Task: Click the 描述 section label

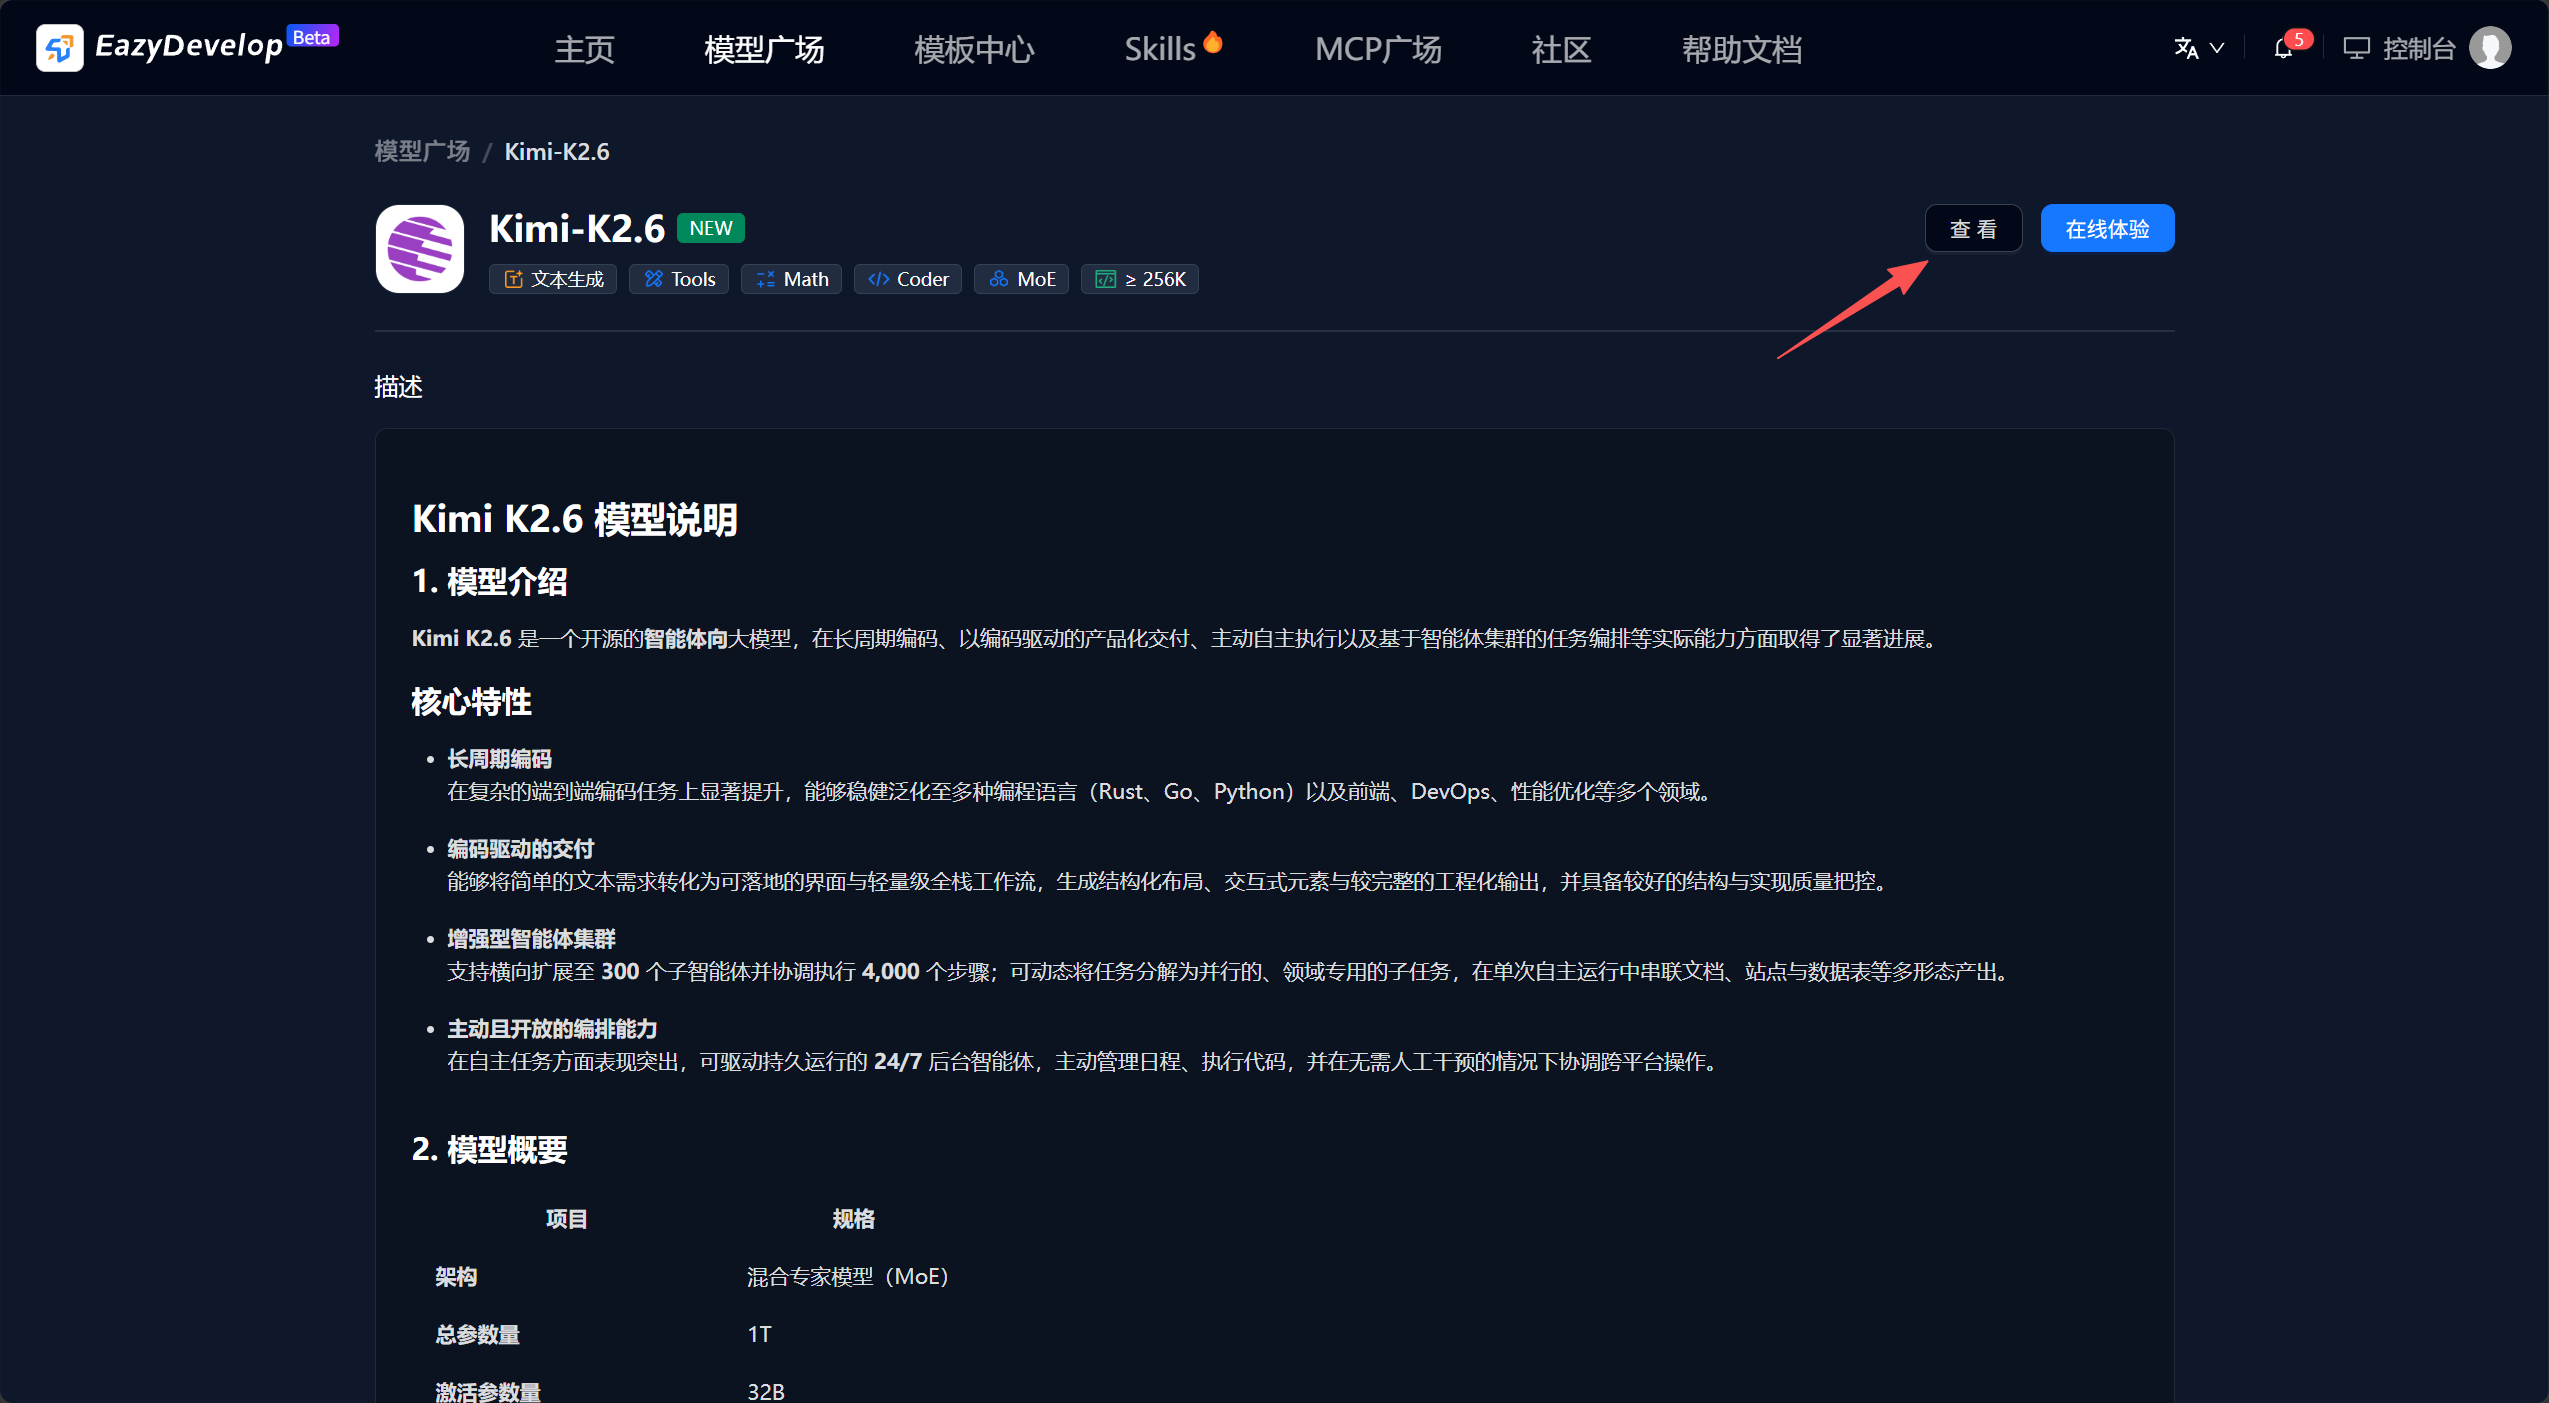Action: click(398, 387)
